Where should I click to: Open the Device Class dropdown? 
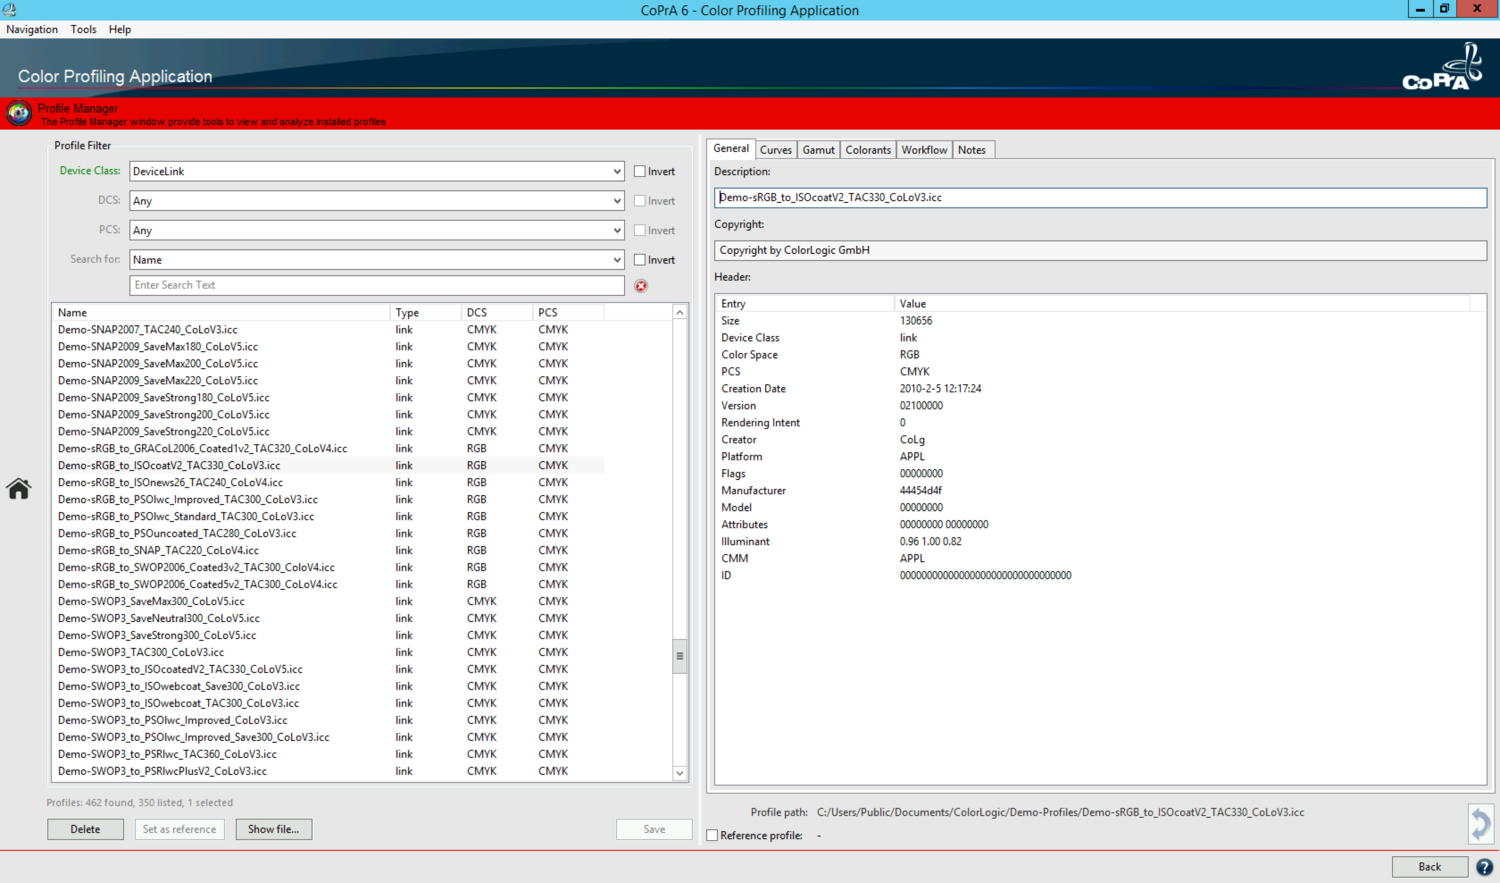pyautogui.click(x=377, y=172)
